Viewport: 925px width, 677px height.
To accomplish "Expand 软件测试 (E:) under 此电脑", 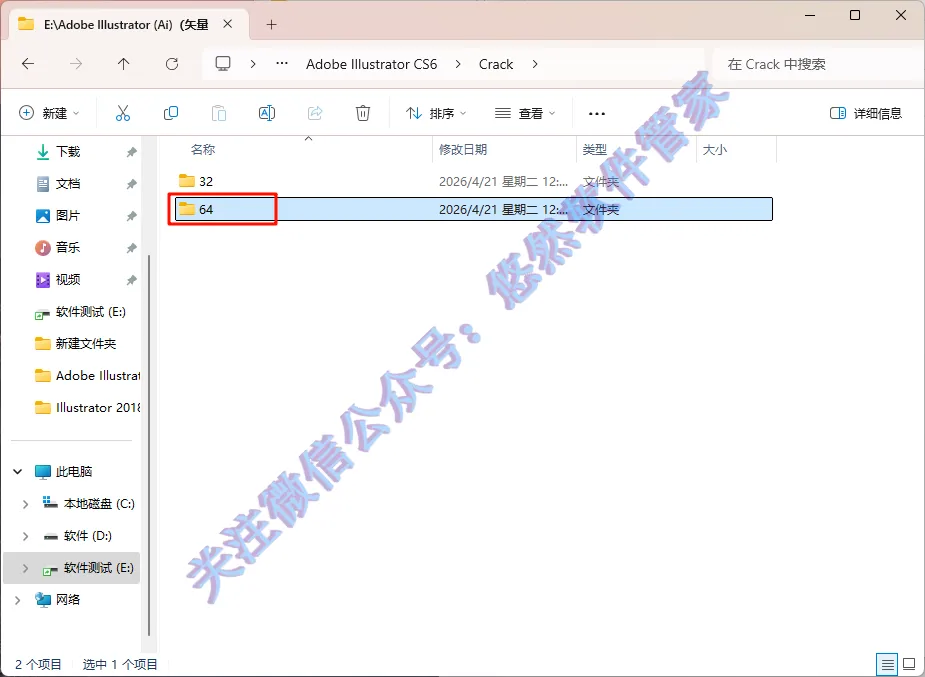I will click(25, 568).
